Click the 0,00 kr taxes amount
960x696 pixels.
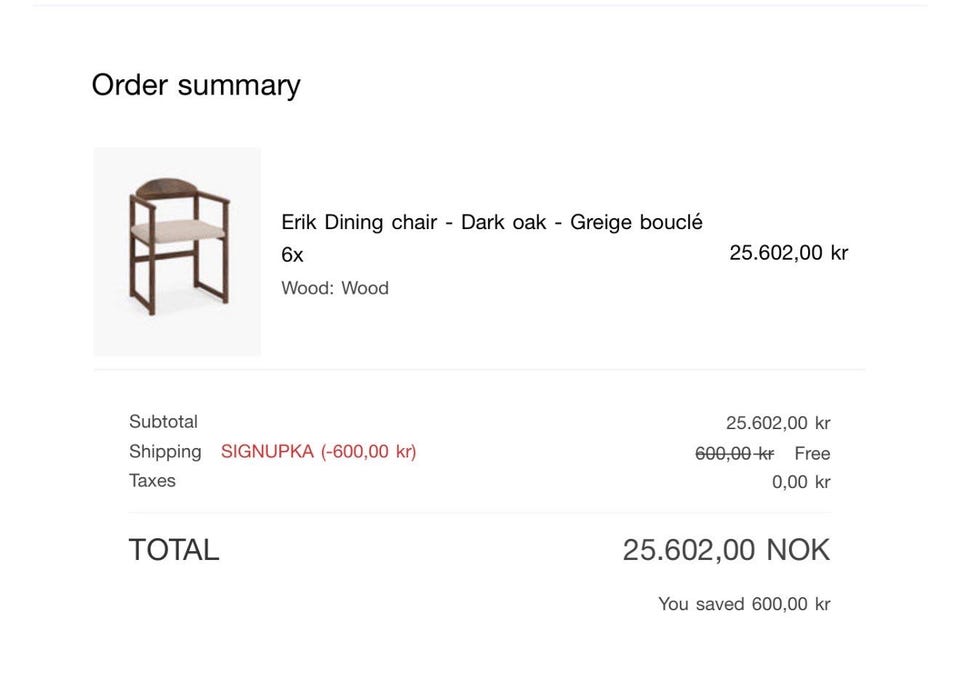801,482
